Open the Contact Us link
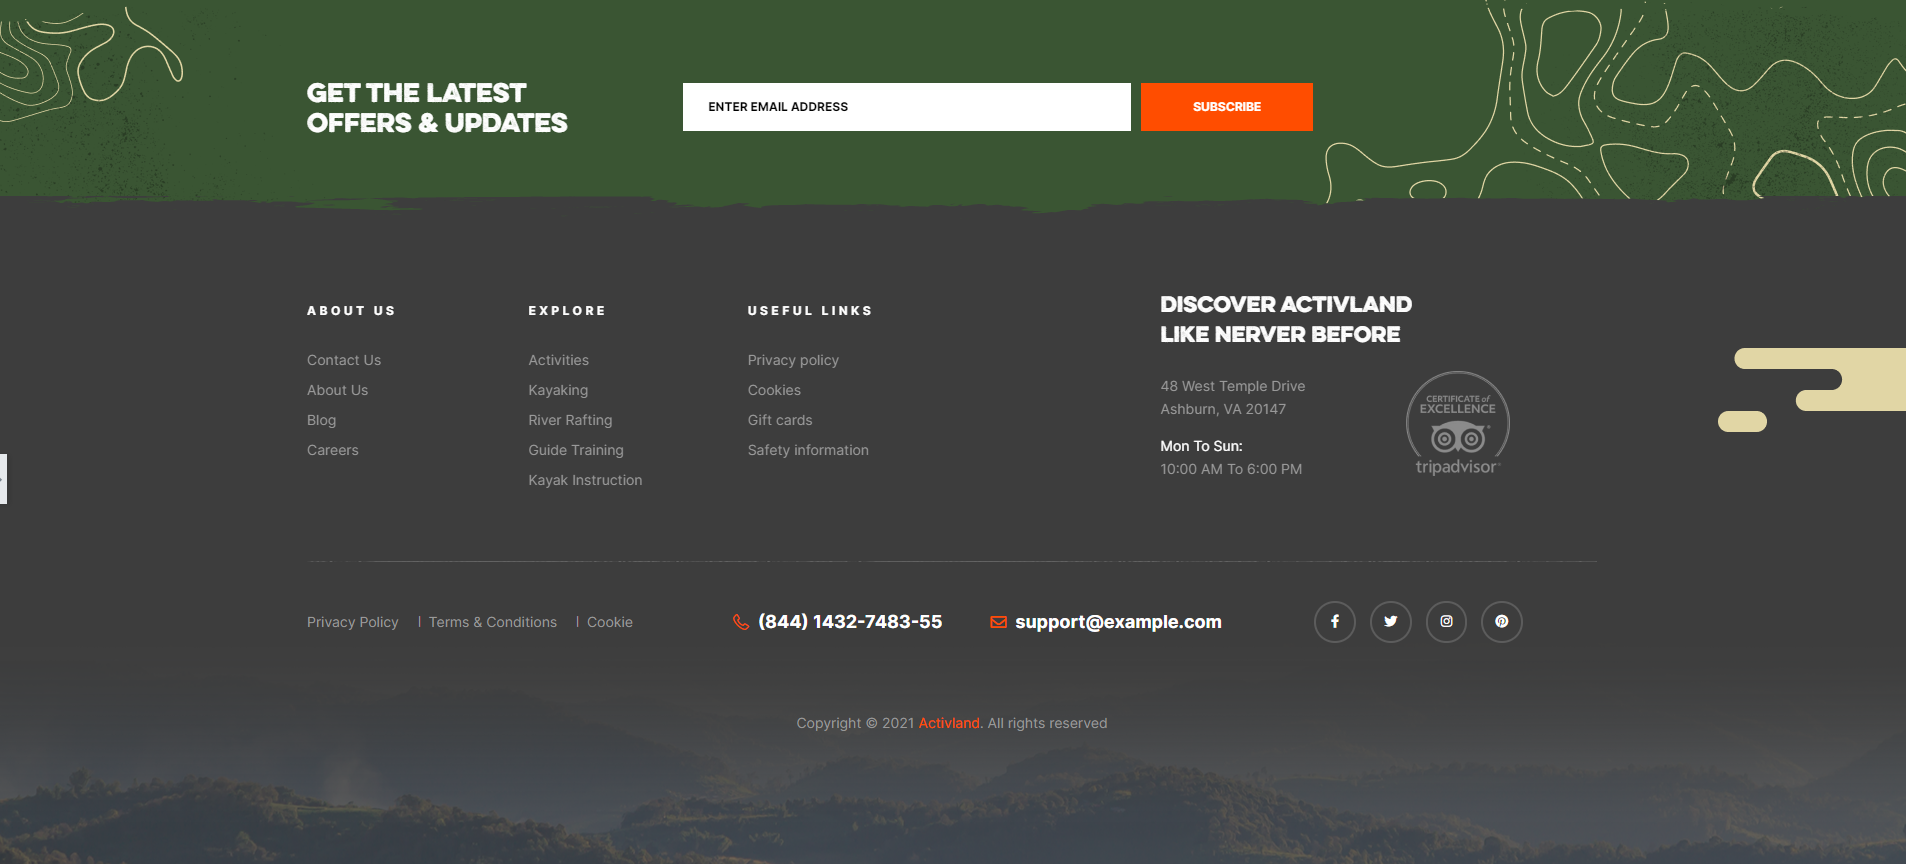Image resolution: width=1906 pixels, height=864 pixels. click(344, 360)
